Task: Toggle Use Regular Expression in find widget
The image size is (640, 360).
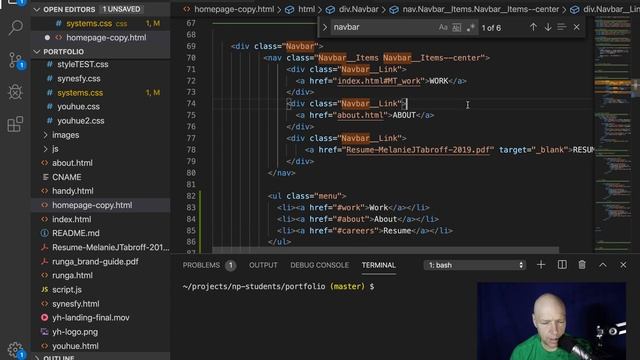Action: [x=470, y=27]
